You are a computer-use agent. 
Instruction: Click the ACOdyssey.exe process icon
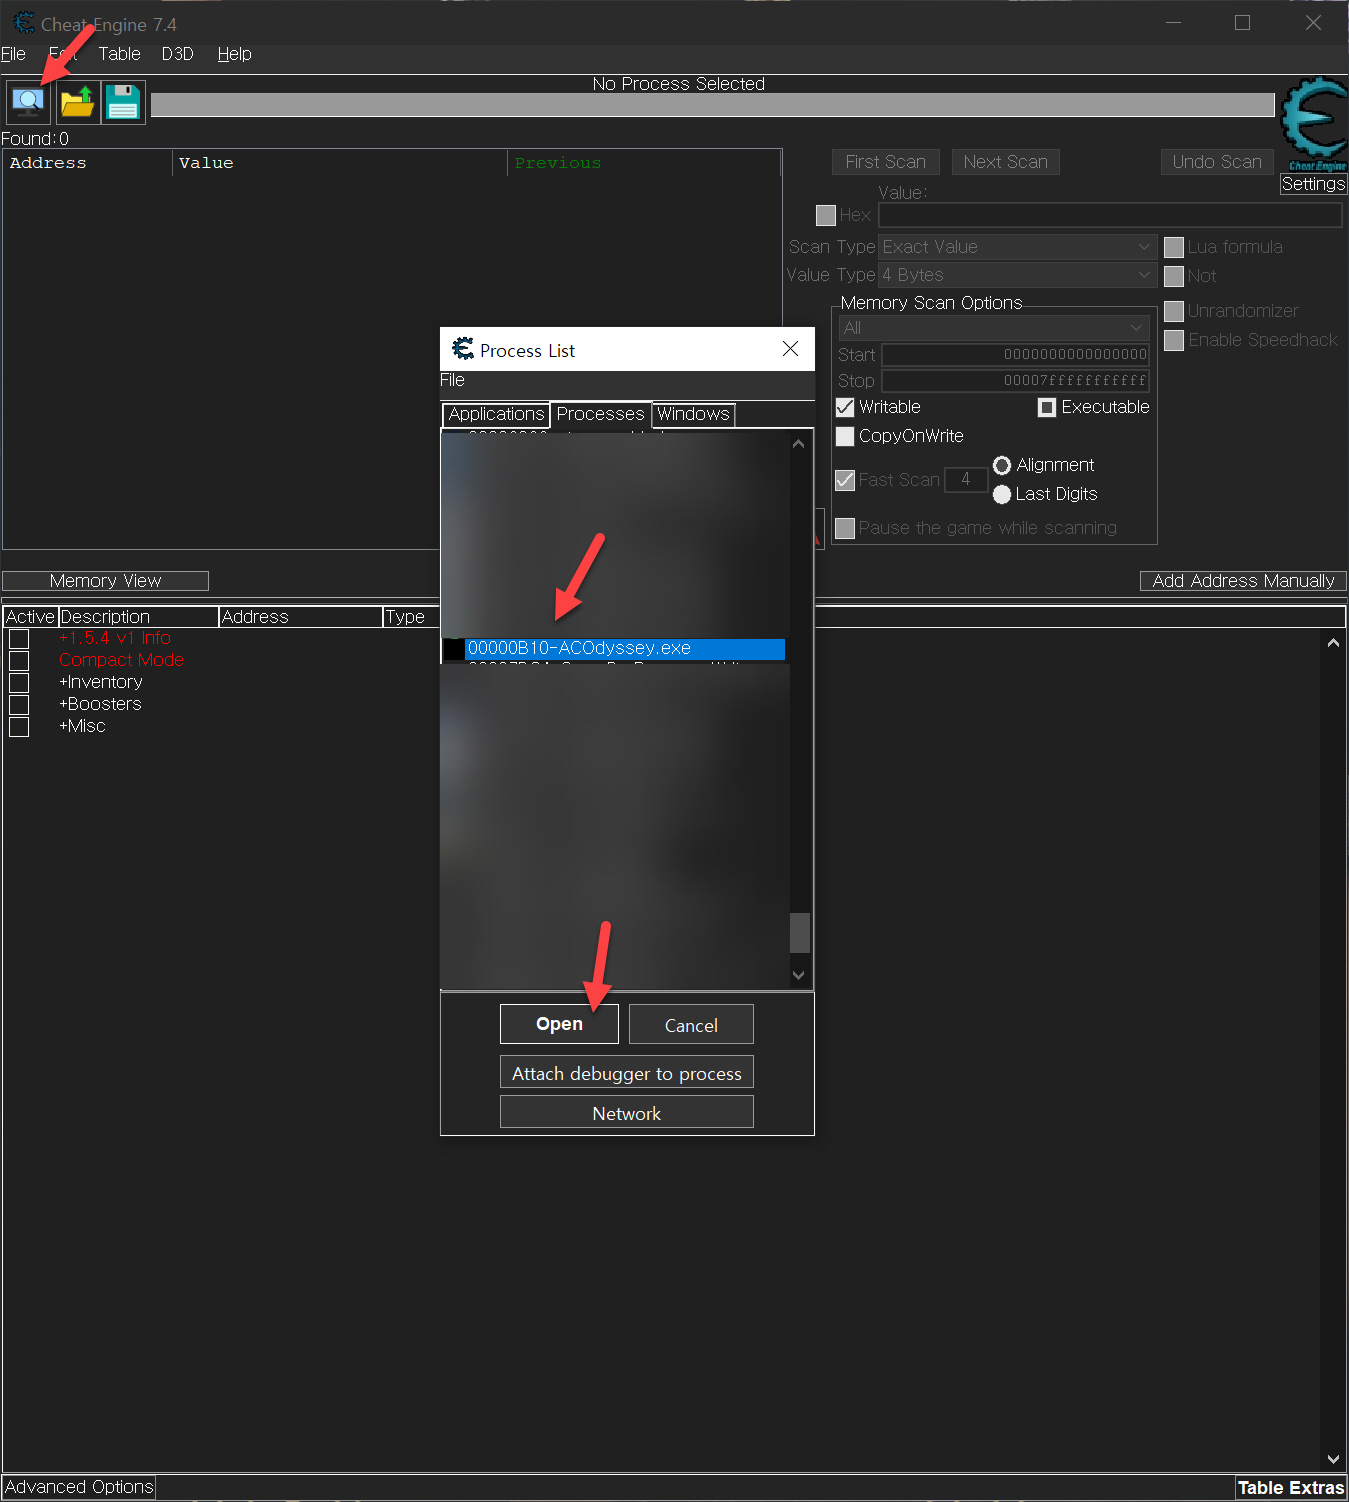[x=454, y=649]
